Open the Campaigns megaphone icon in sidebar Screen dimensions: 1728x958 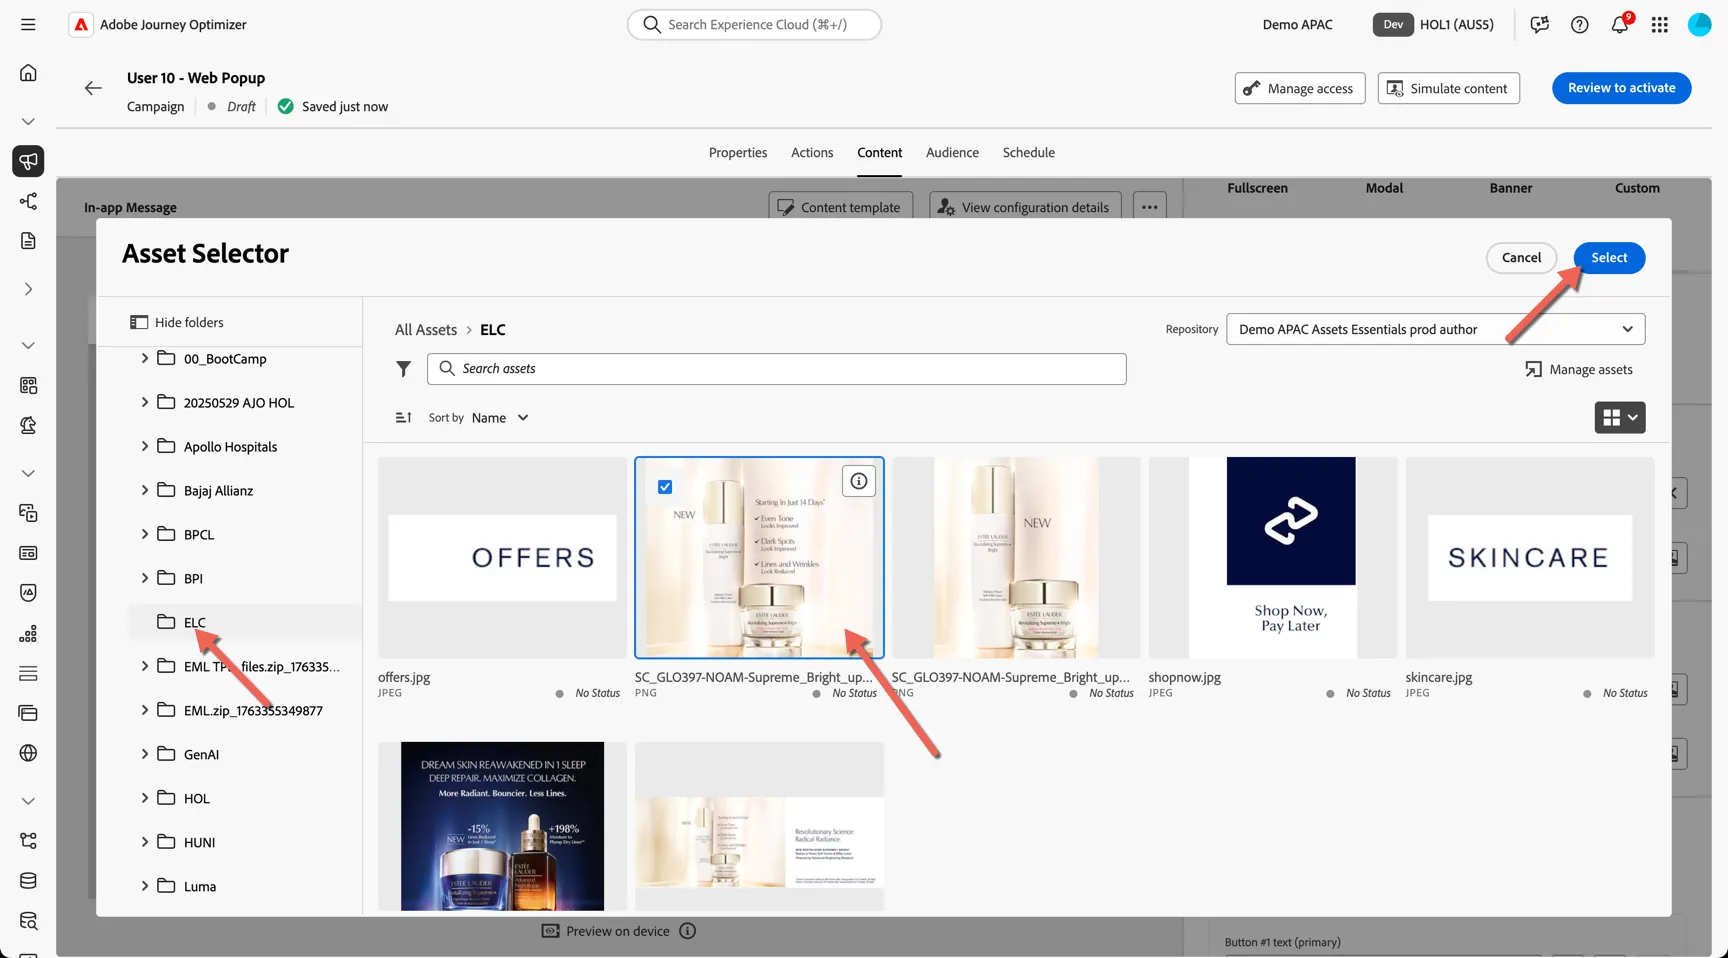pos(28,161)
